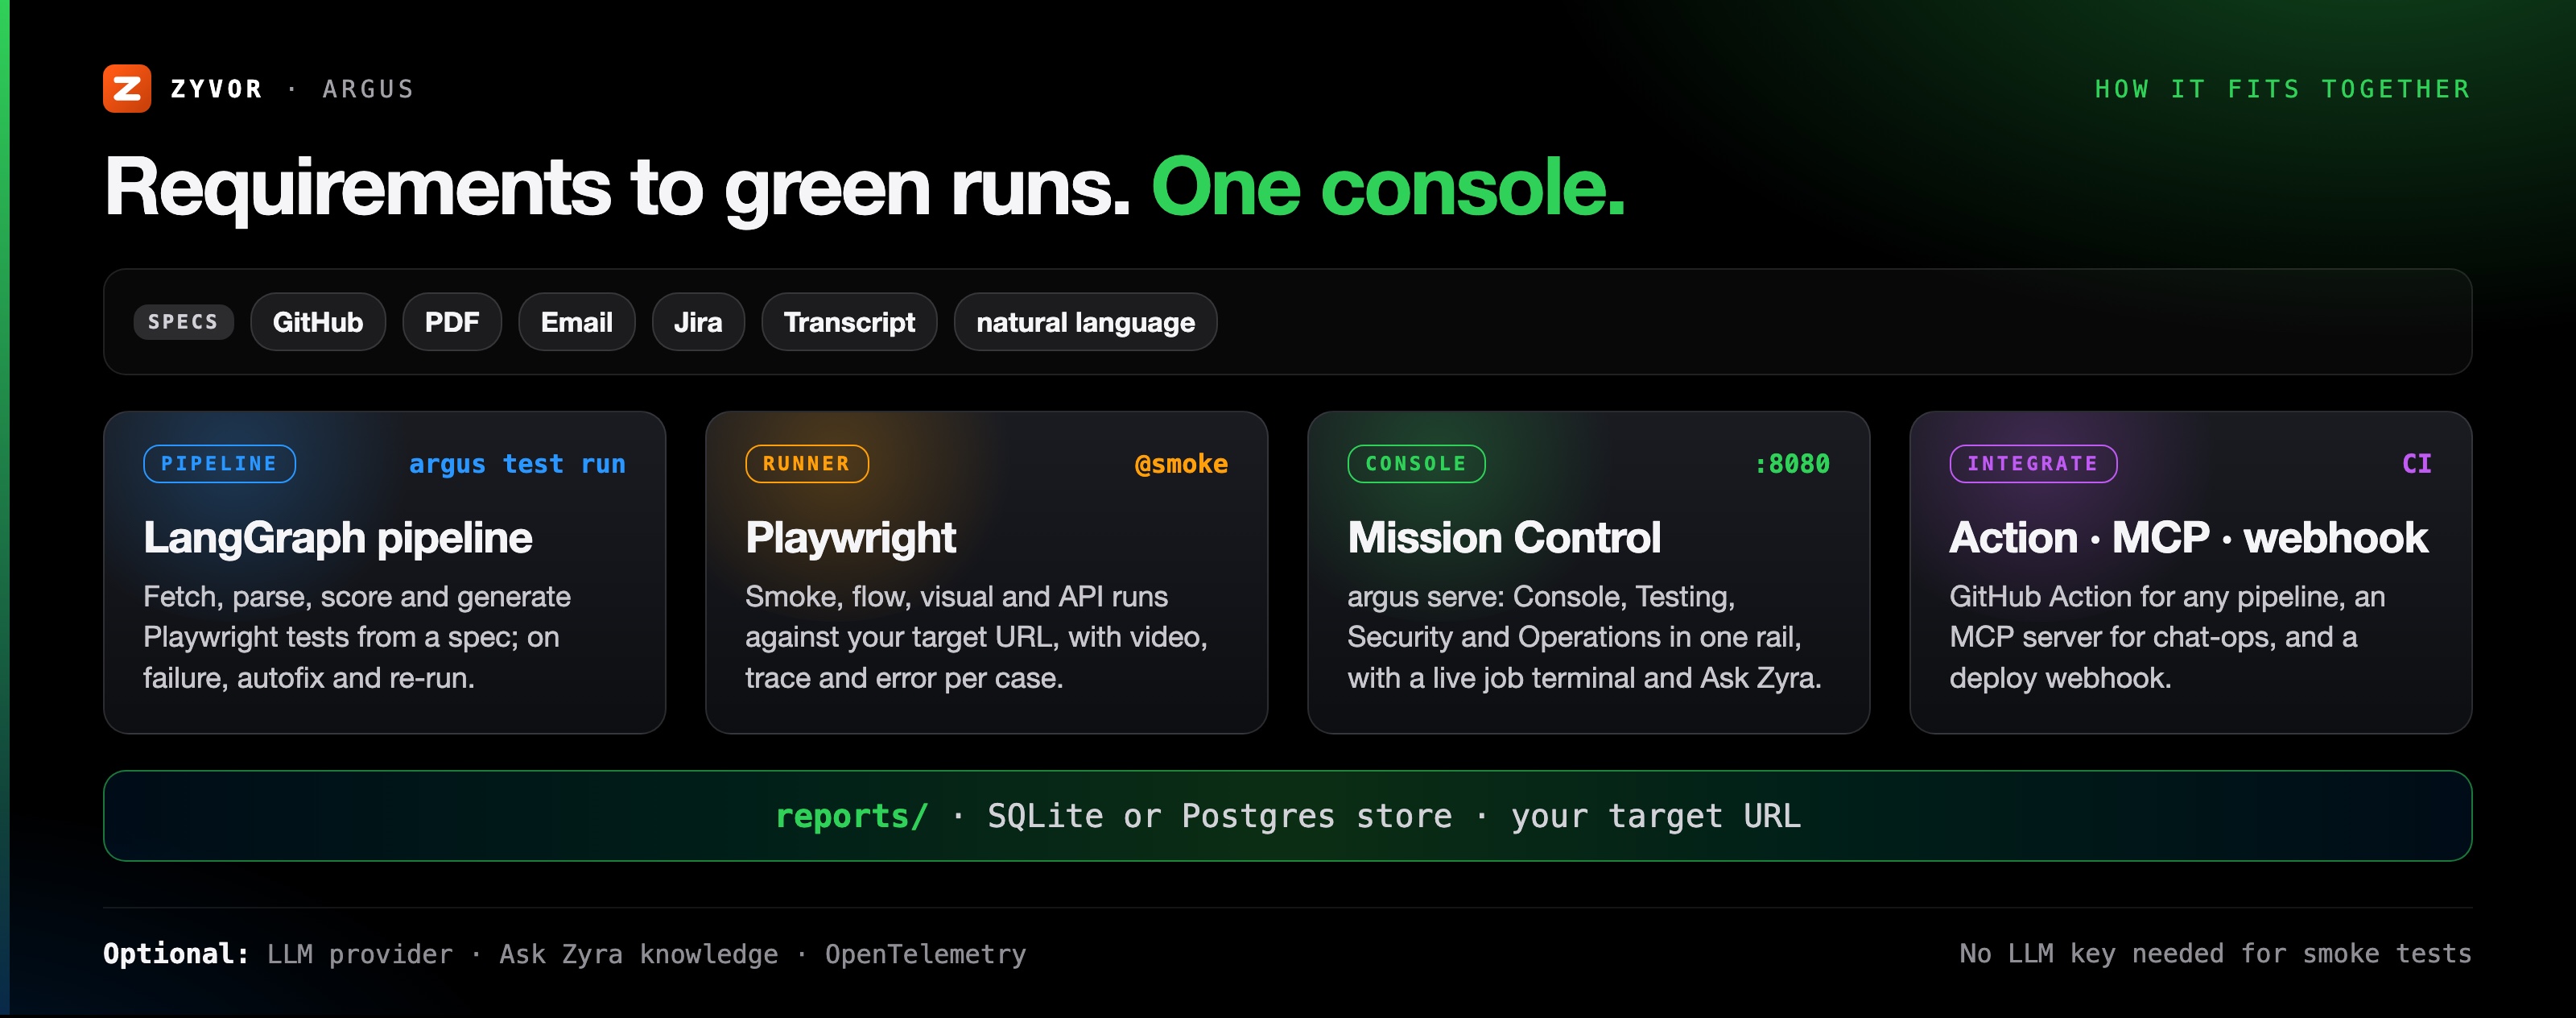Choose the GitHub spec pill
Image resolution: width=2576 pixels, height=1018 pixels.
(x=318, y=322)
